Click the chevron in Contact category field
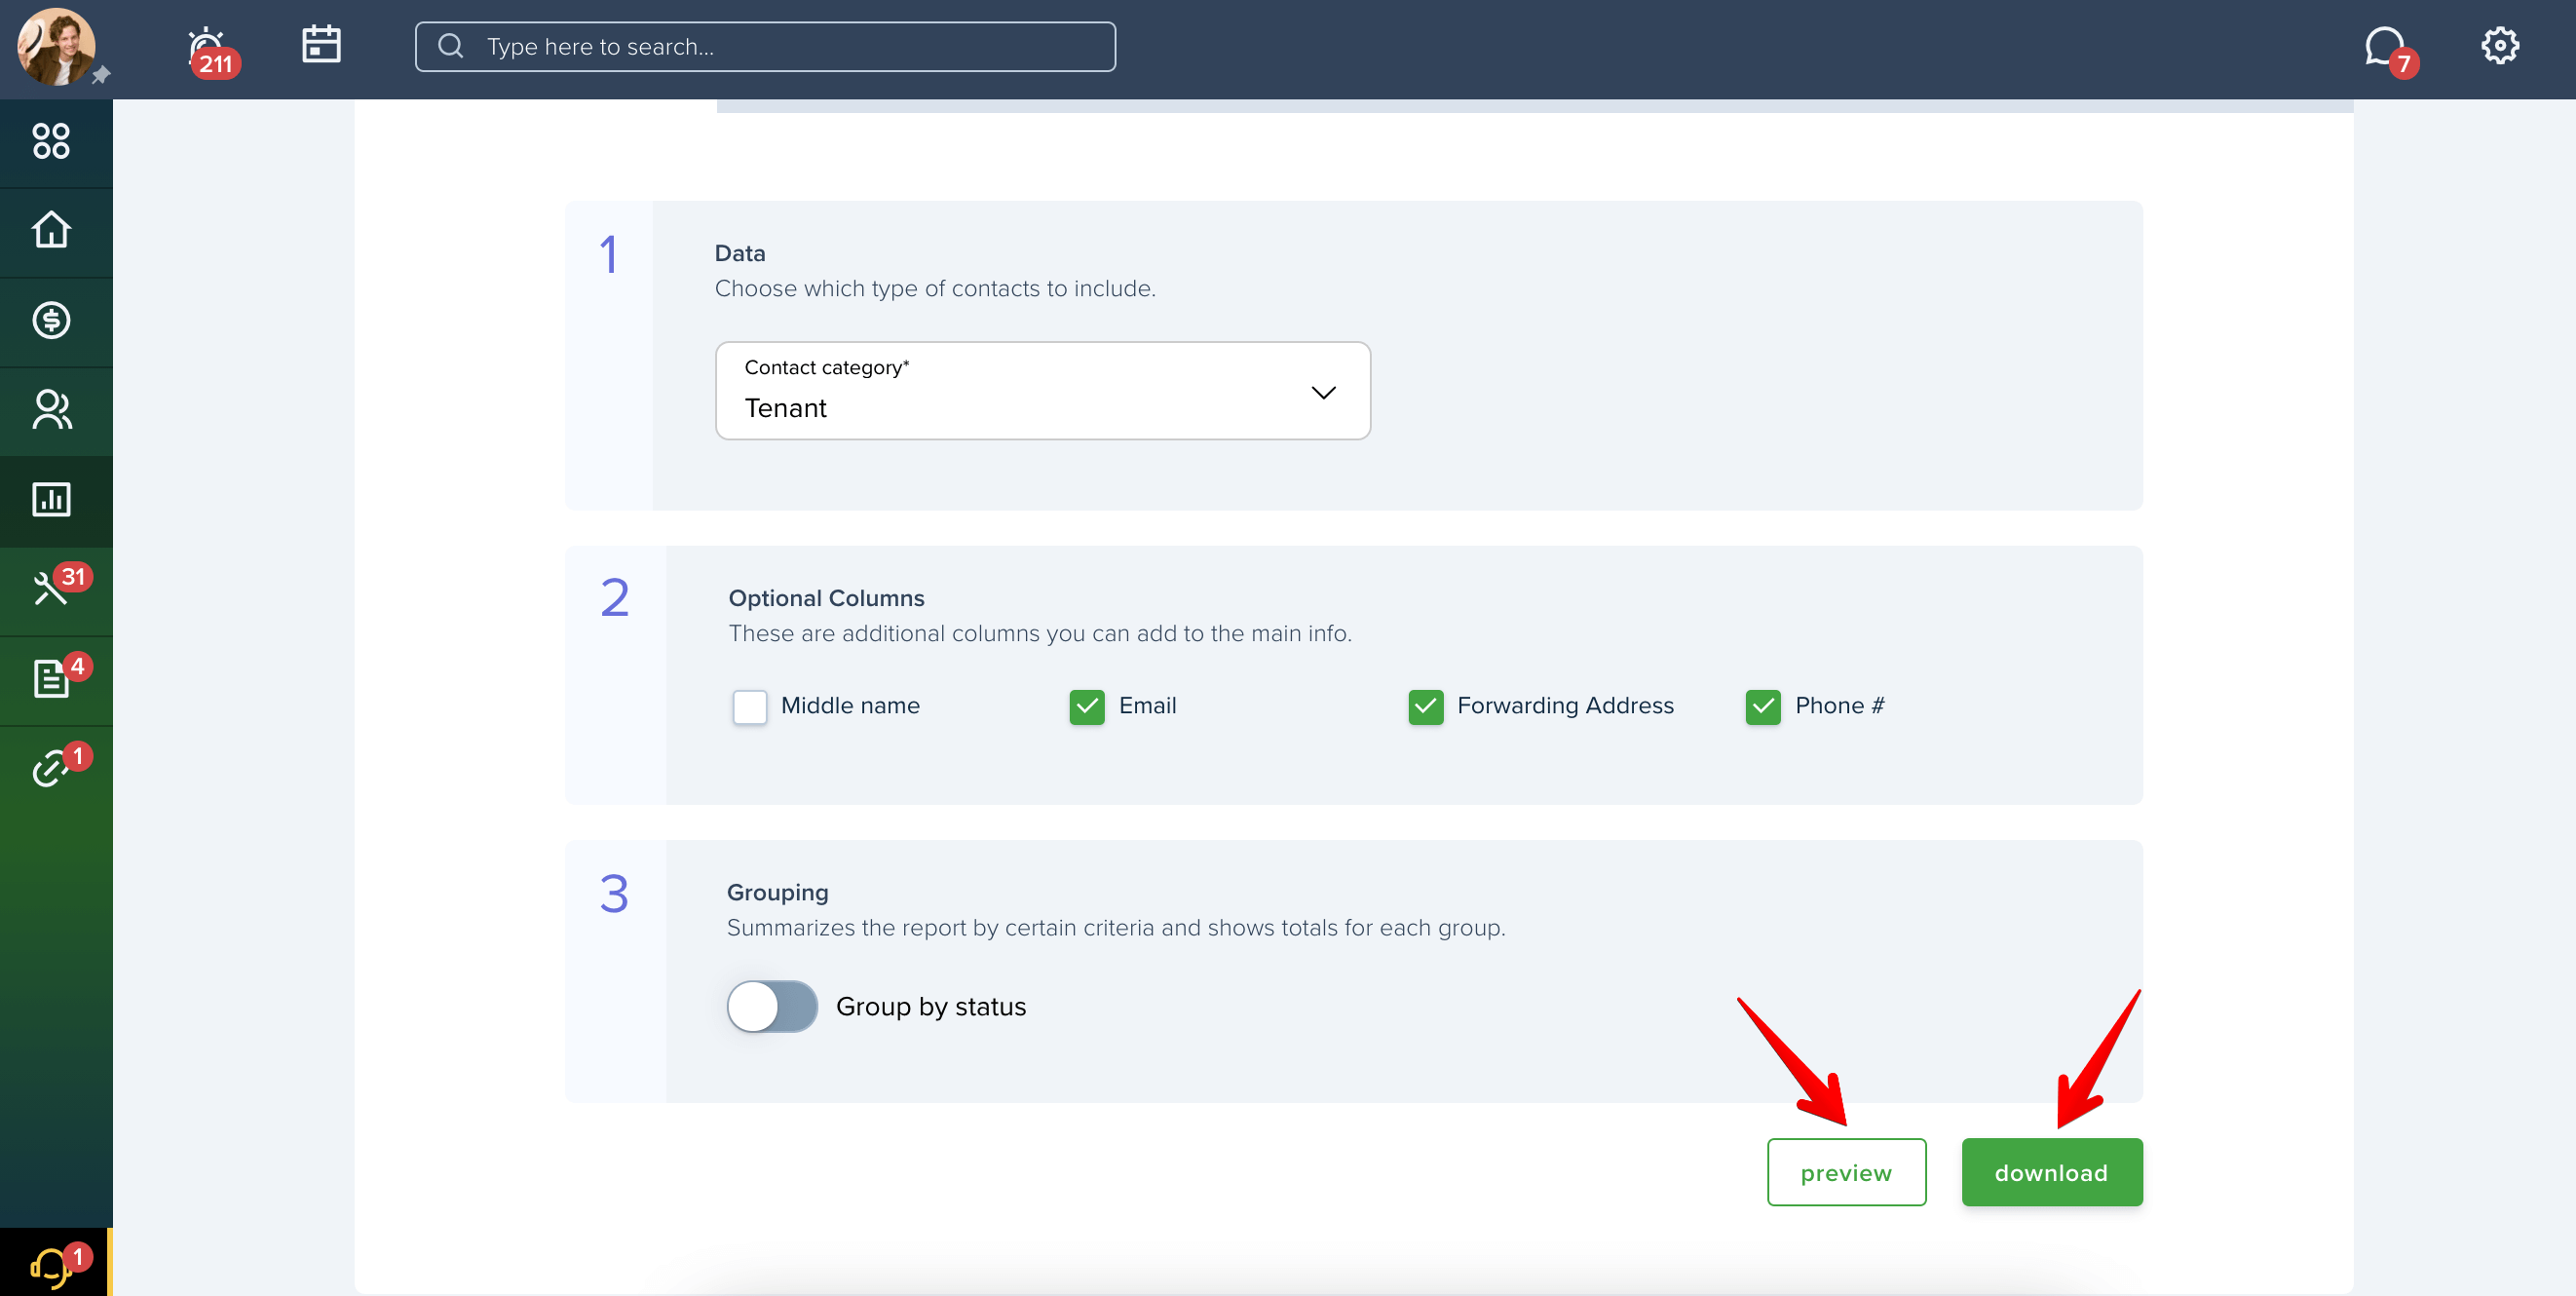Viewport: 2576px width, 1296px height. tap(1323, 393)
